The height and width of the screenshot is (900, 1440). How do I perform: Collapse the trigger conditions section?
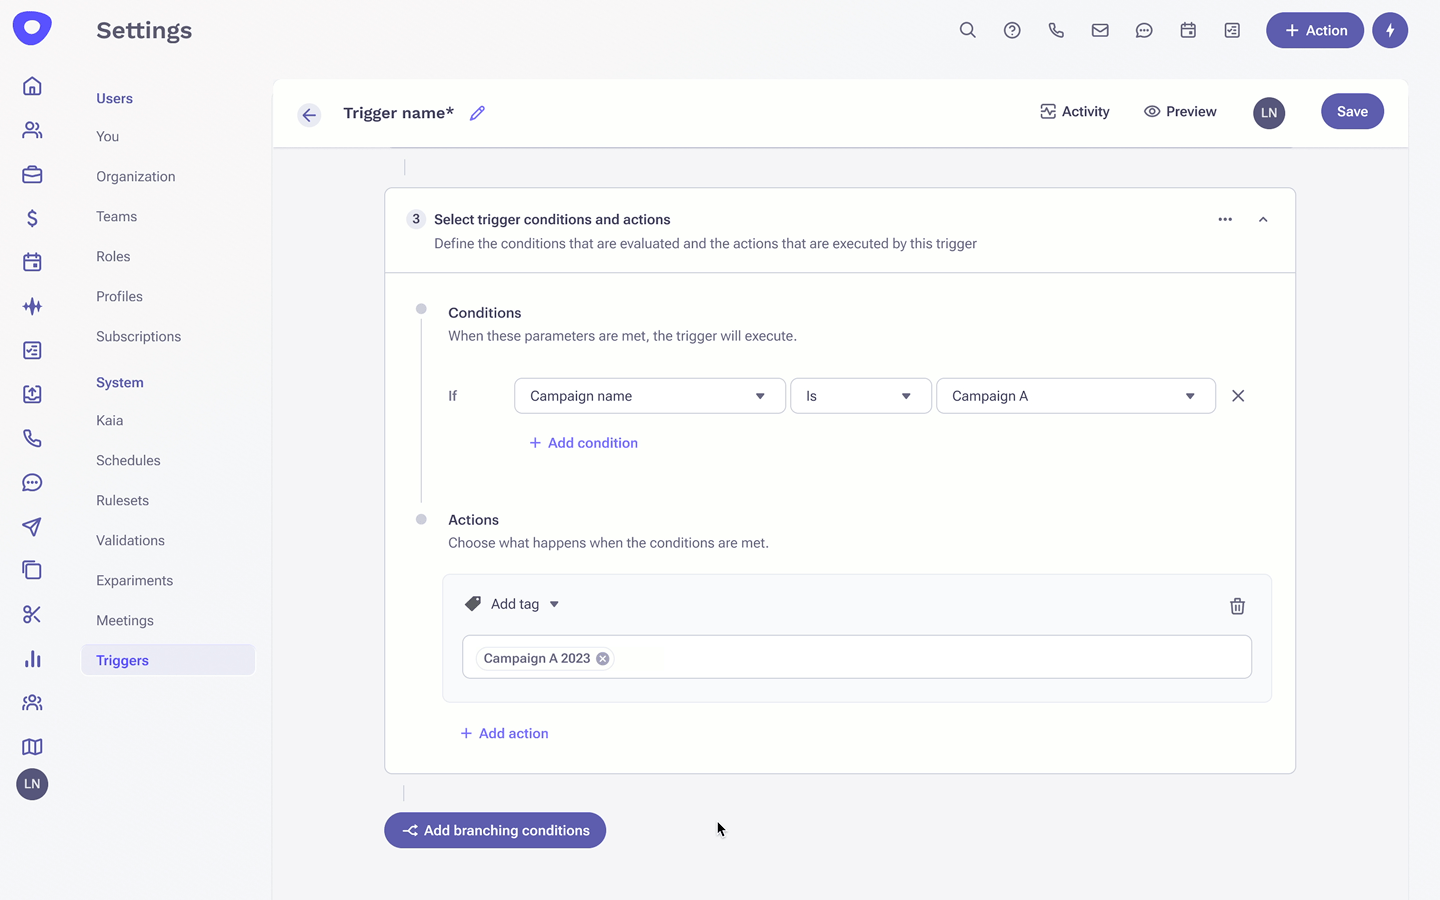click(1263, 219)
